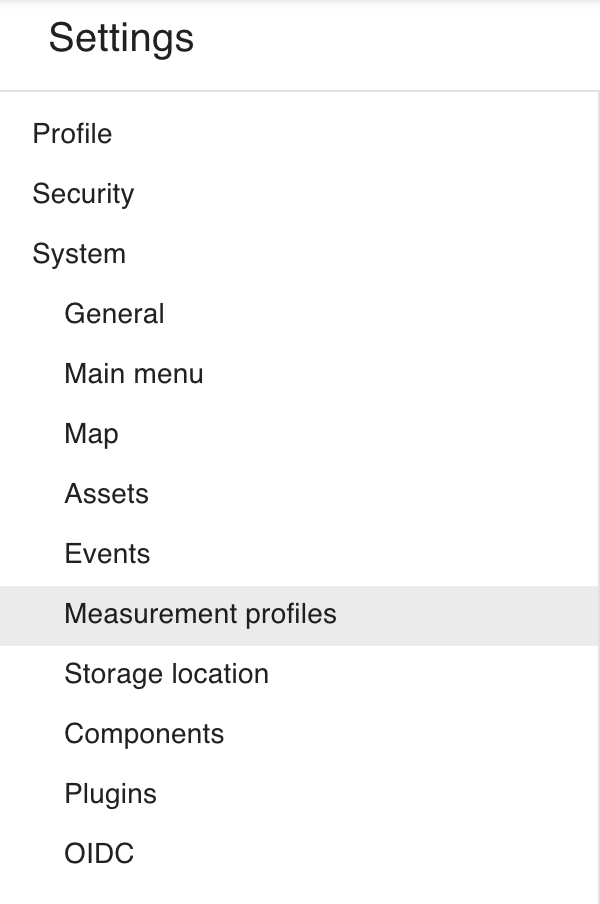Switch to the Profile section
600x904 pixels.
[x=72, y=134]
